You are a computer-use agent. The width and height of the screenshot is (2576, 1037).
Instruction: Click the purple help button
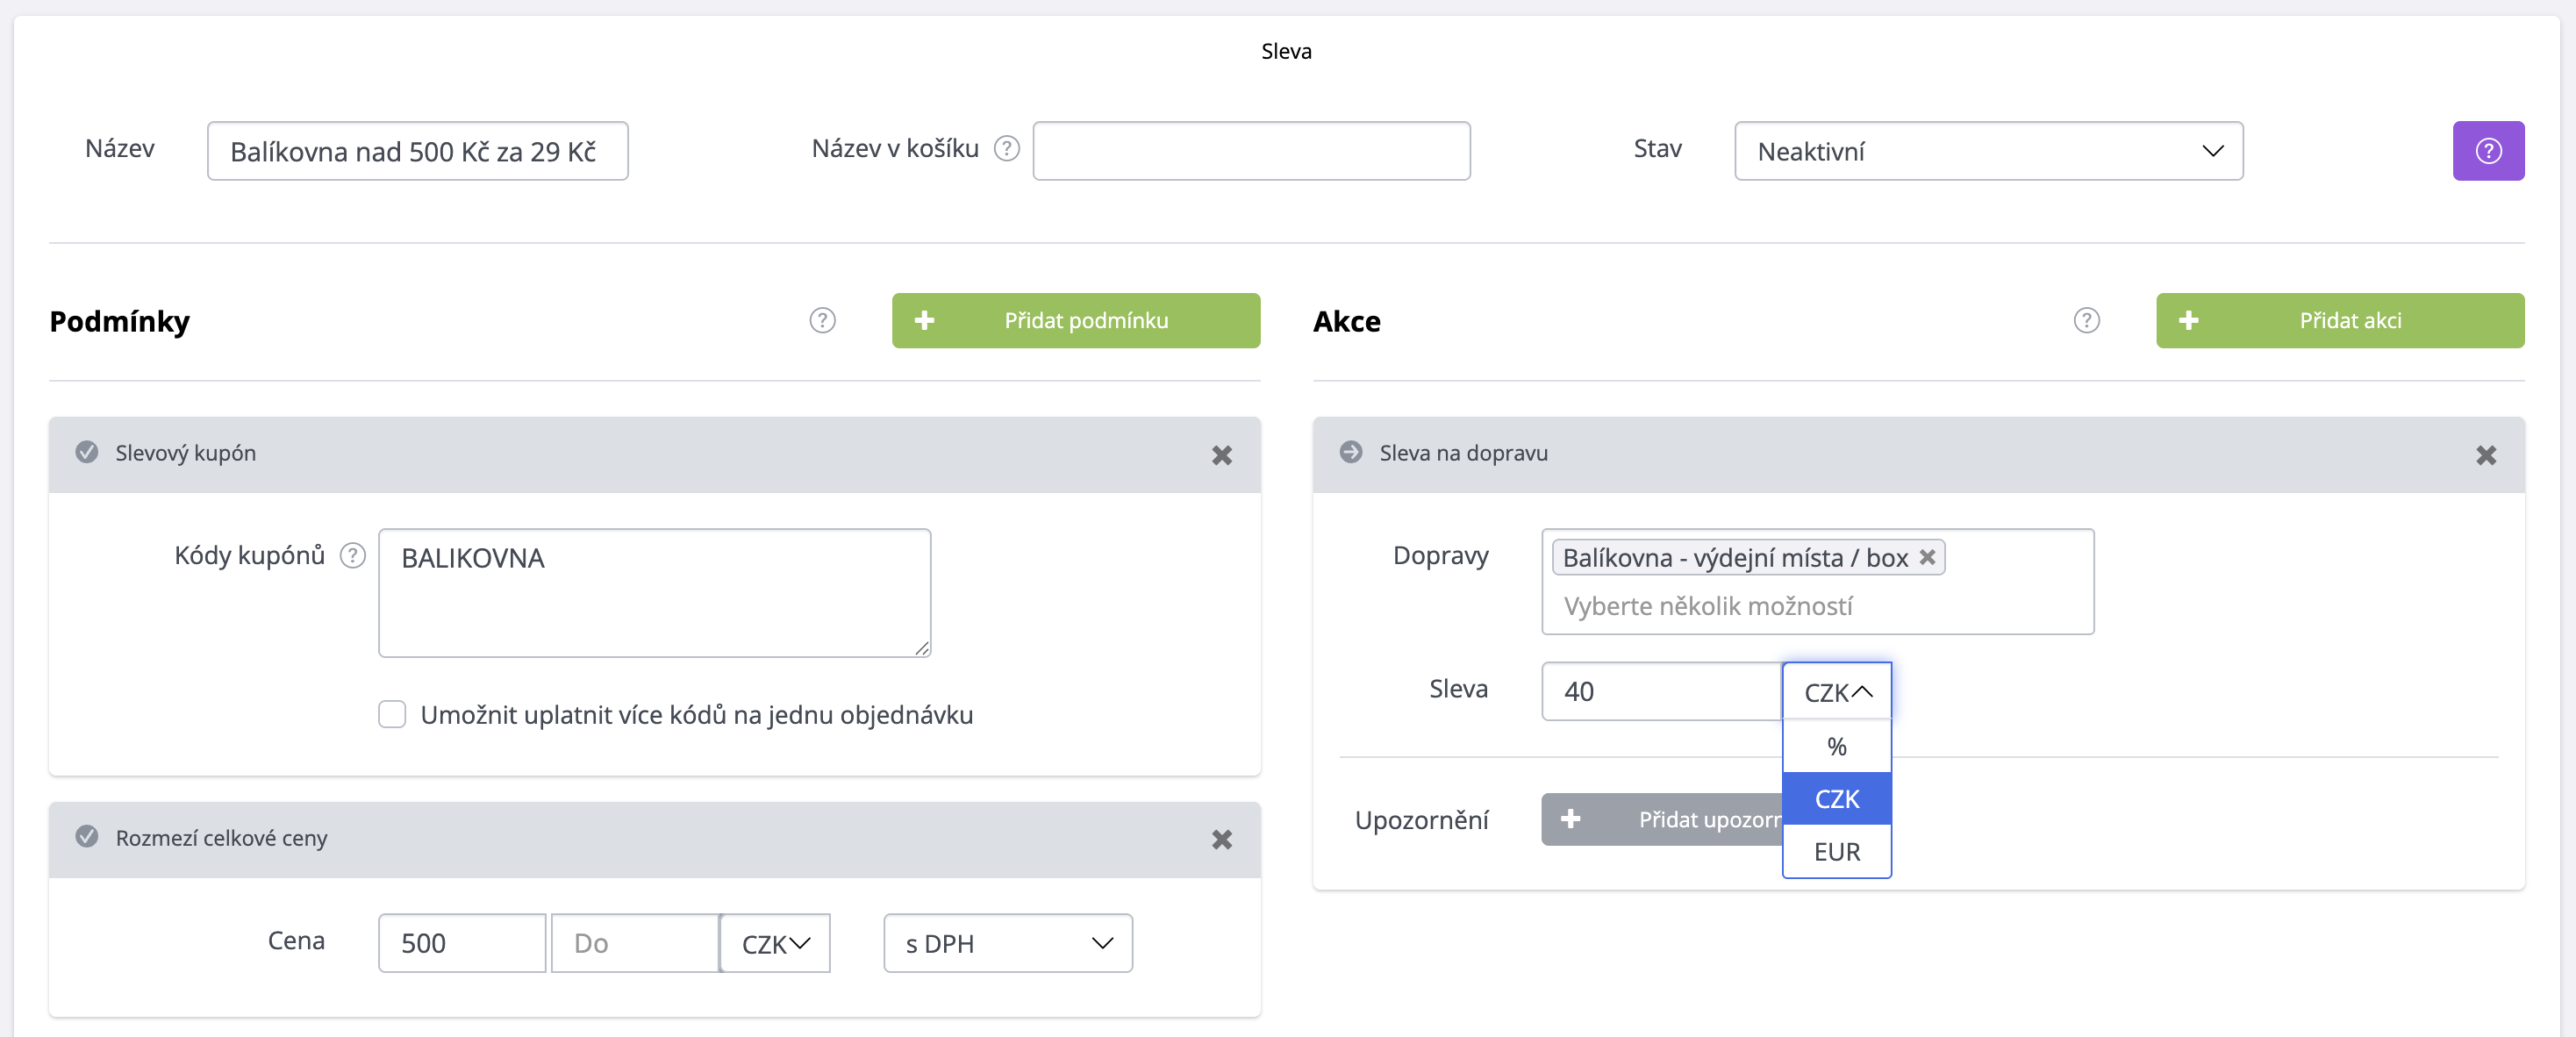coord(2487,151)
